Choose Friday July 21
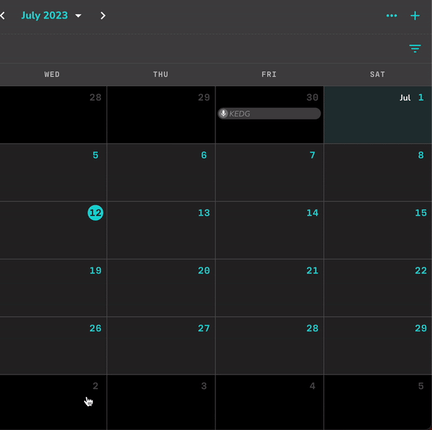 pyautogui.click(x=269, y=288)
